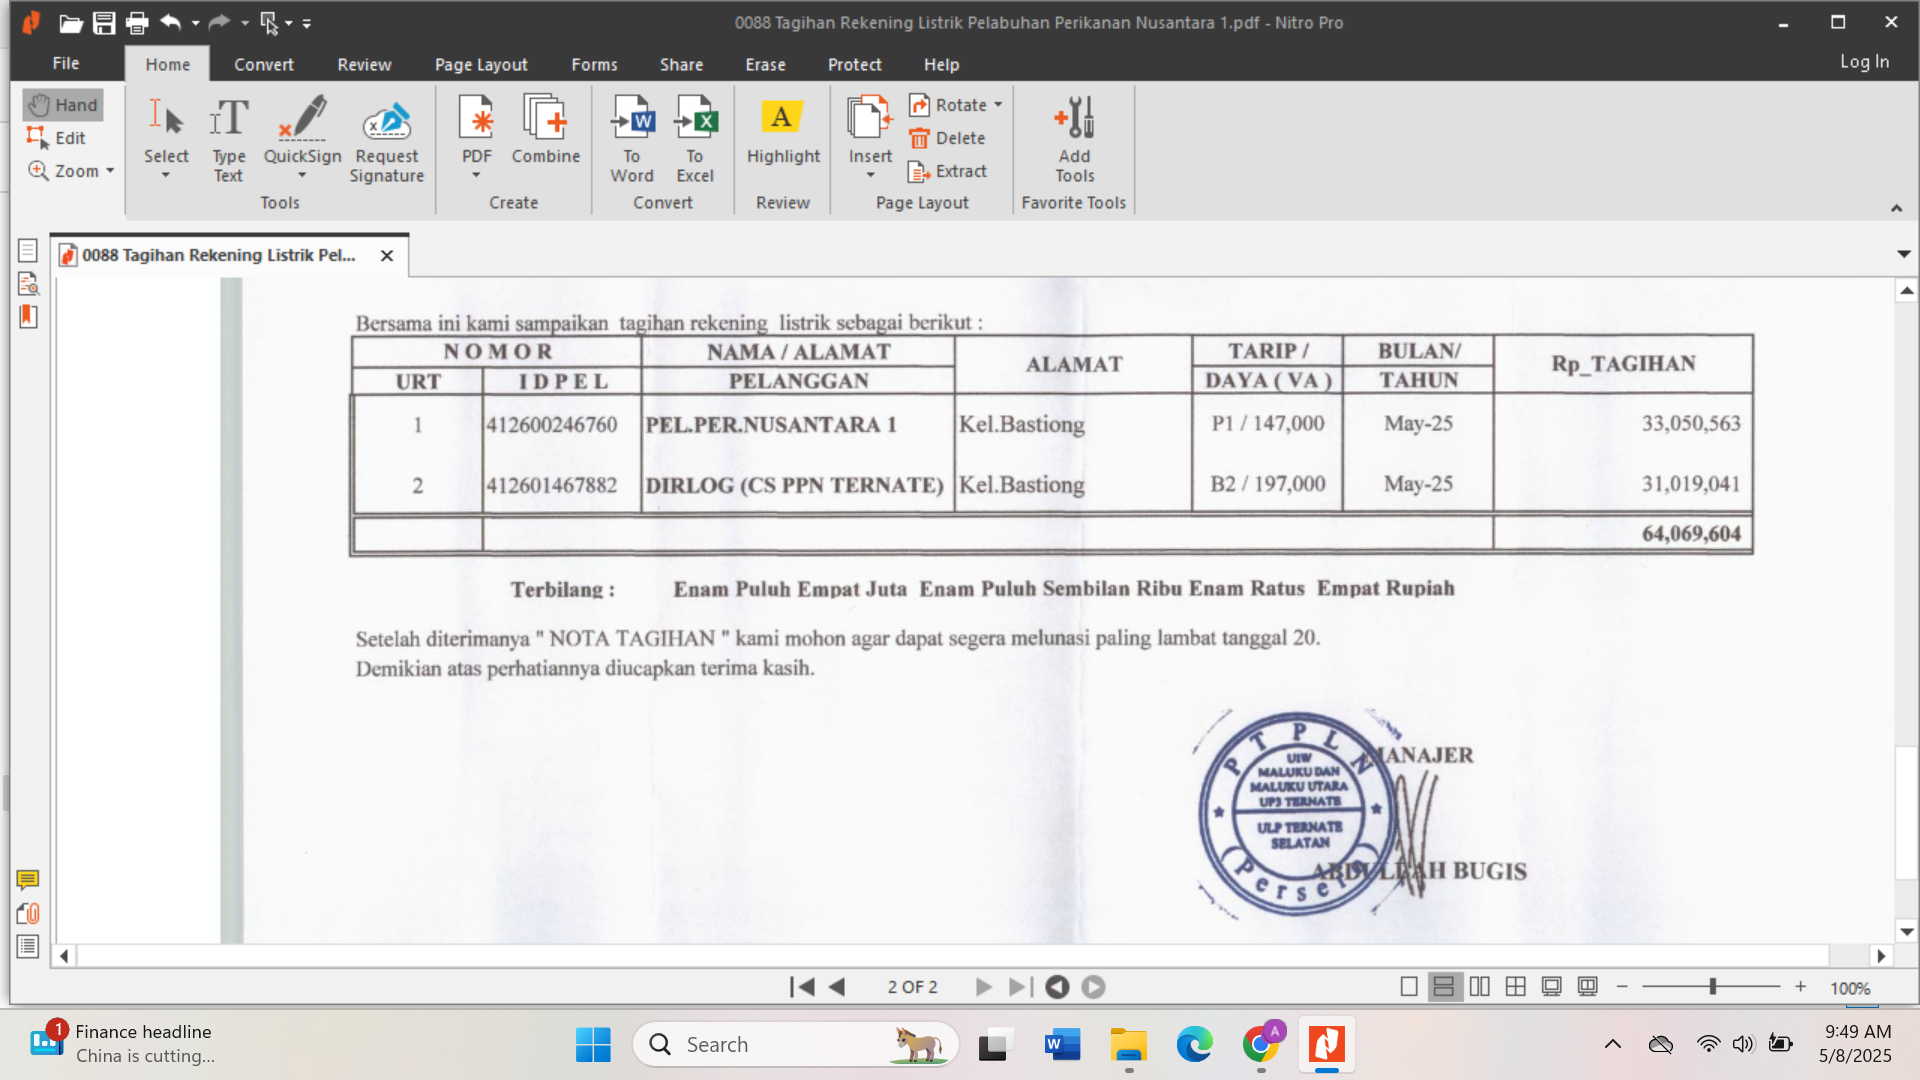Open the Pages panel in sidebar
The height and width of the screenshot is (1080, 1920).
click(28, 251)
